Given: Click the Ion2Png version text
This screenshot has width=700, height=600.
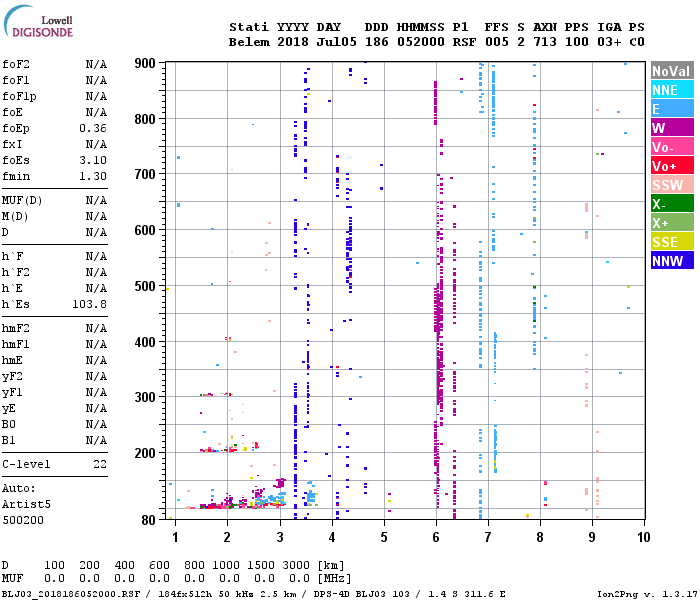Looking at the screenshot, I should point(647,594).
